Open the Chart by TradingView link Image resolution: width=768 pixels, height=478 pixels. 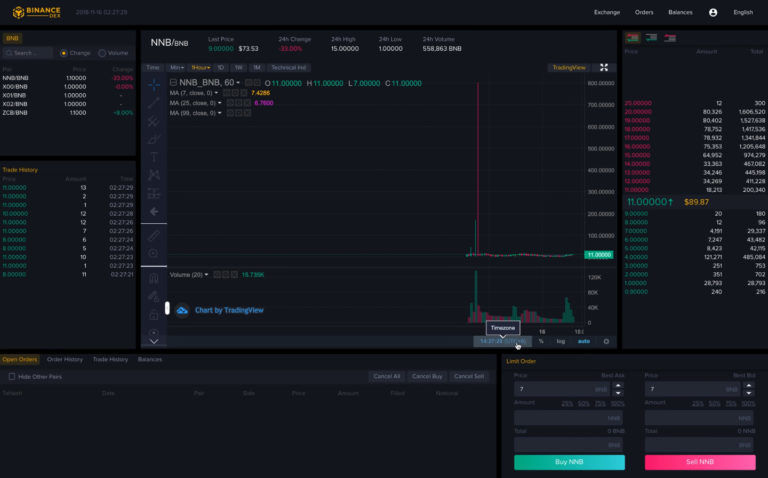(x=229, y=310)
